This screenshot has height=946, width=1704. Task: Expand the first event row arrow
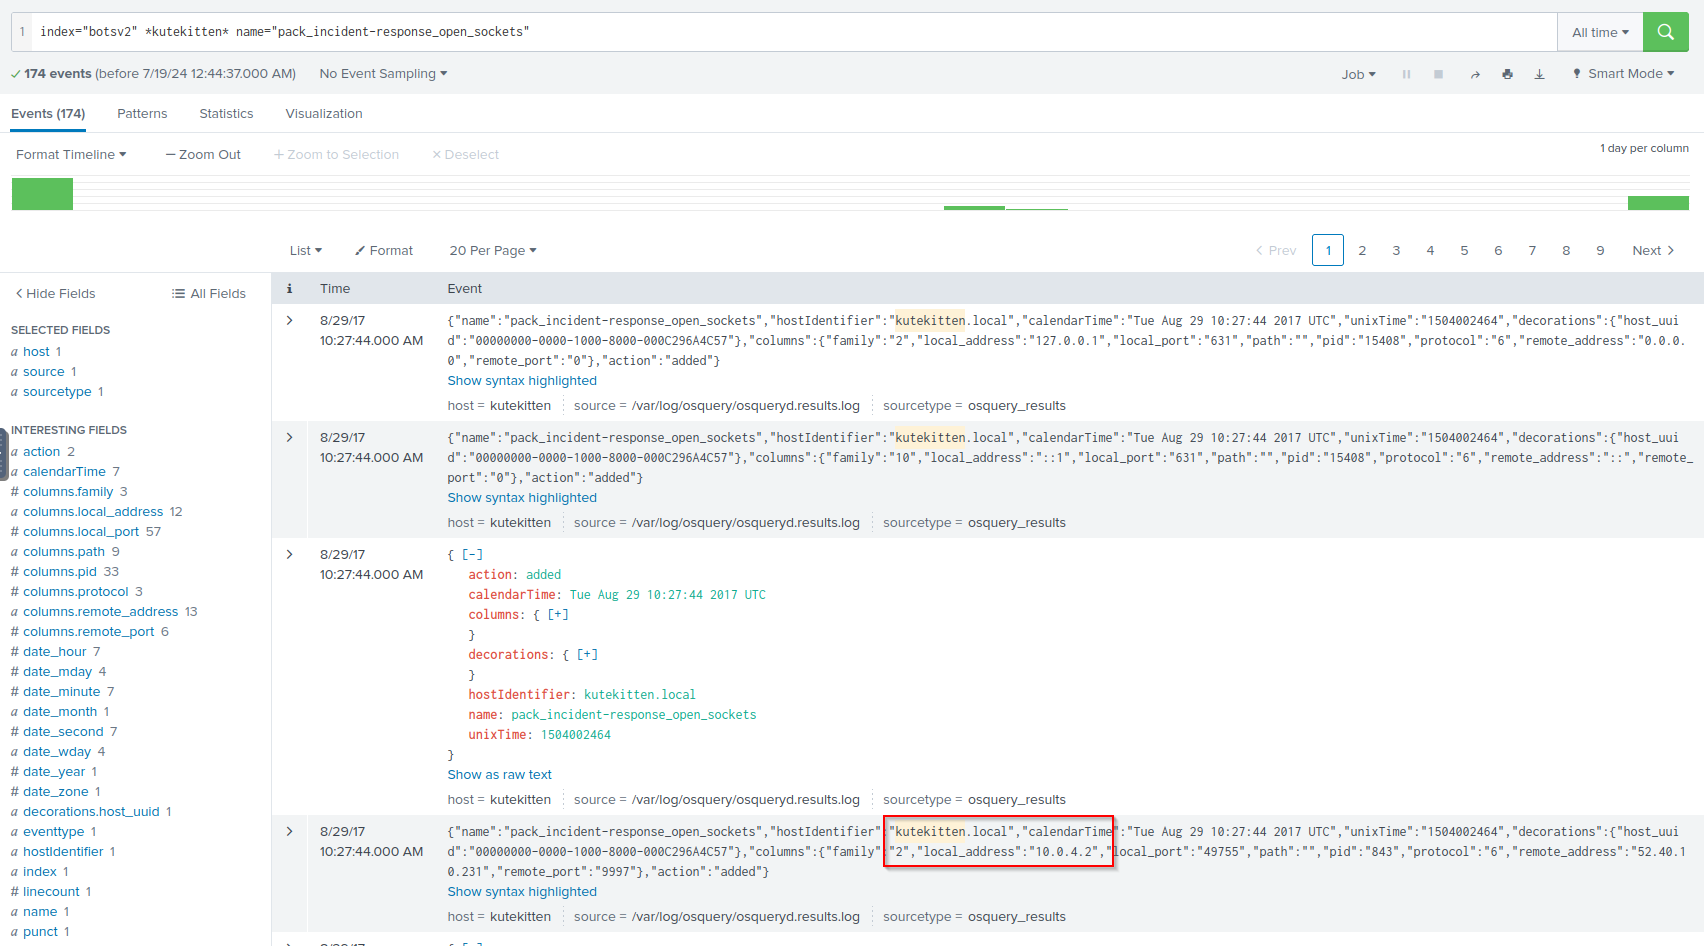point(290,321)
